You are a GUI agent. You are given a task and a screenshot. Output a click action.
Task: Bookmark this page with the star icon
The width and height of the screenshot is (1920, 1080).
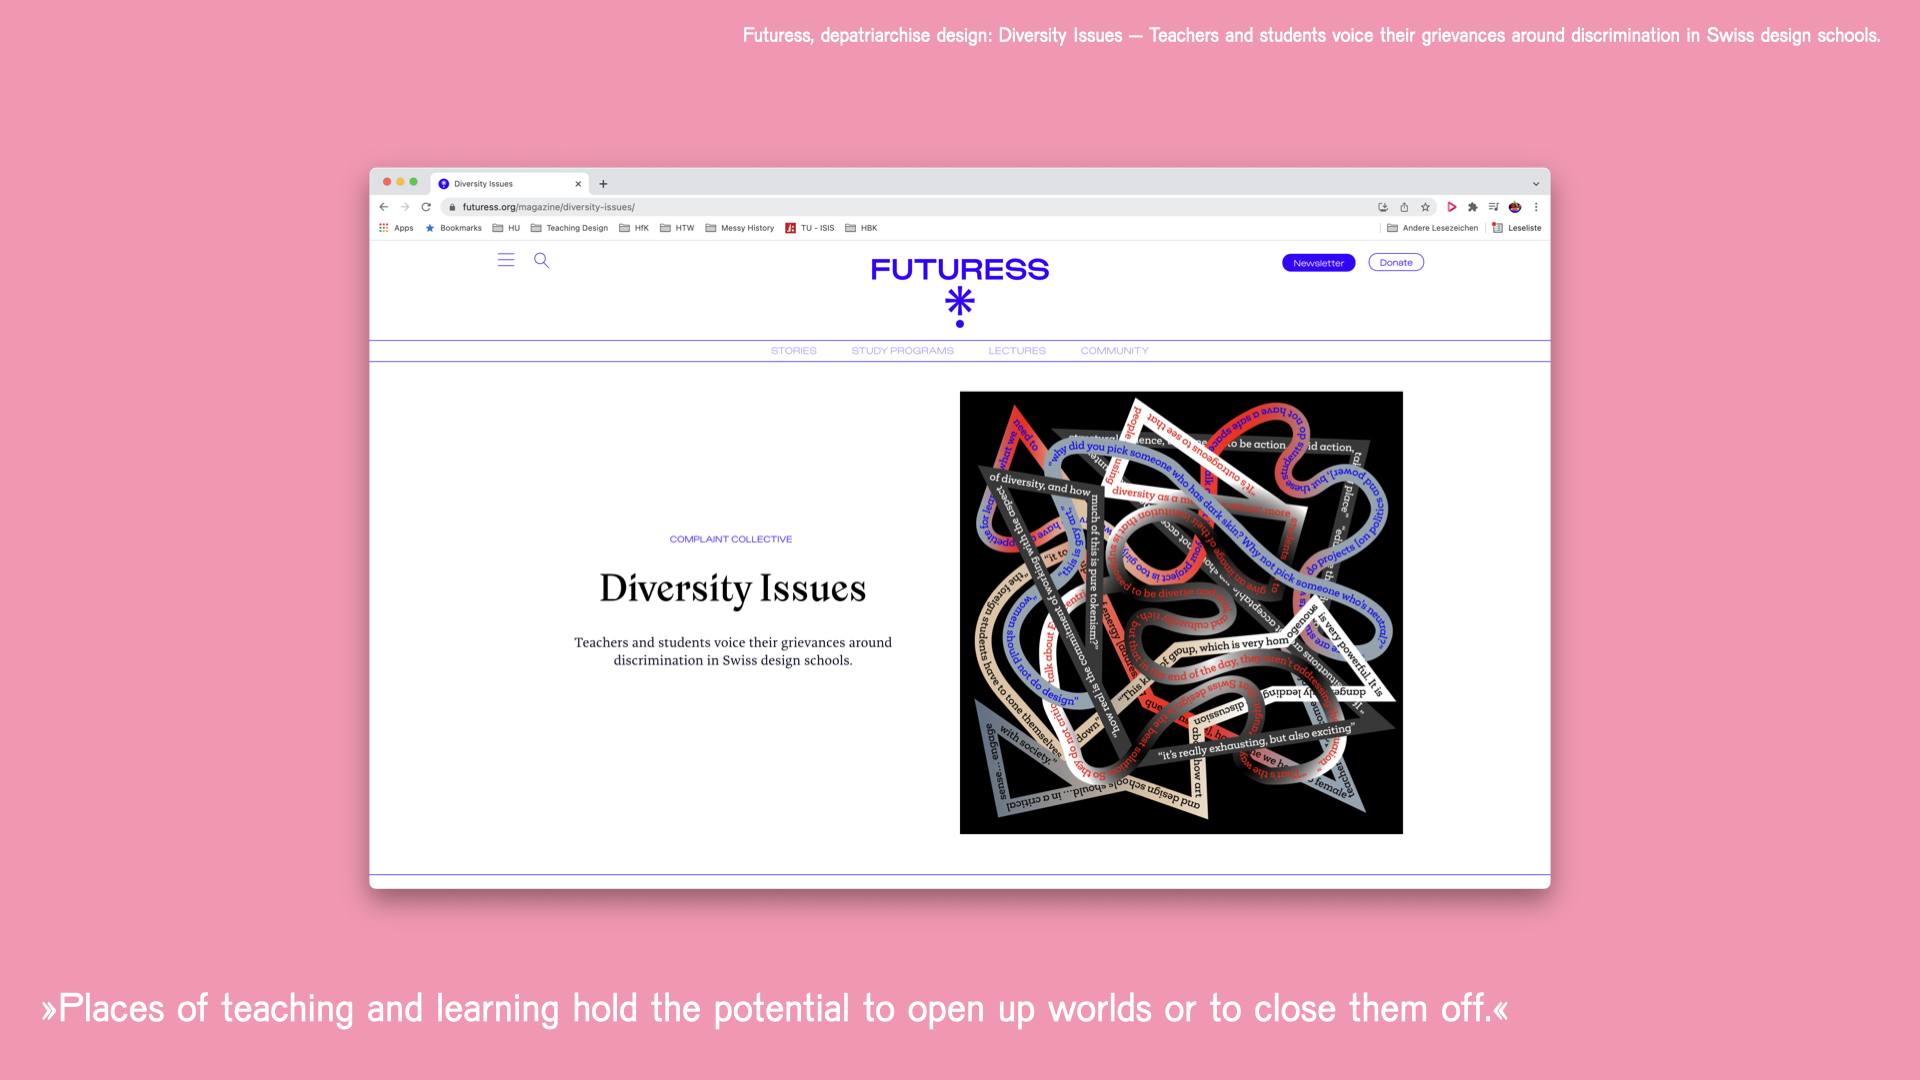click(1425, 207)
